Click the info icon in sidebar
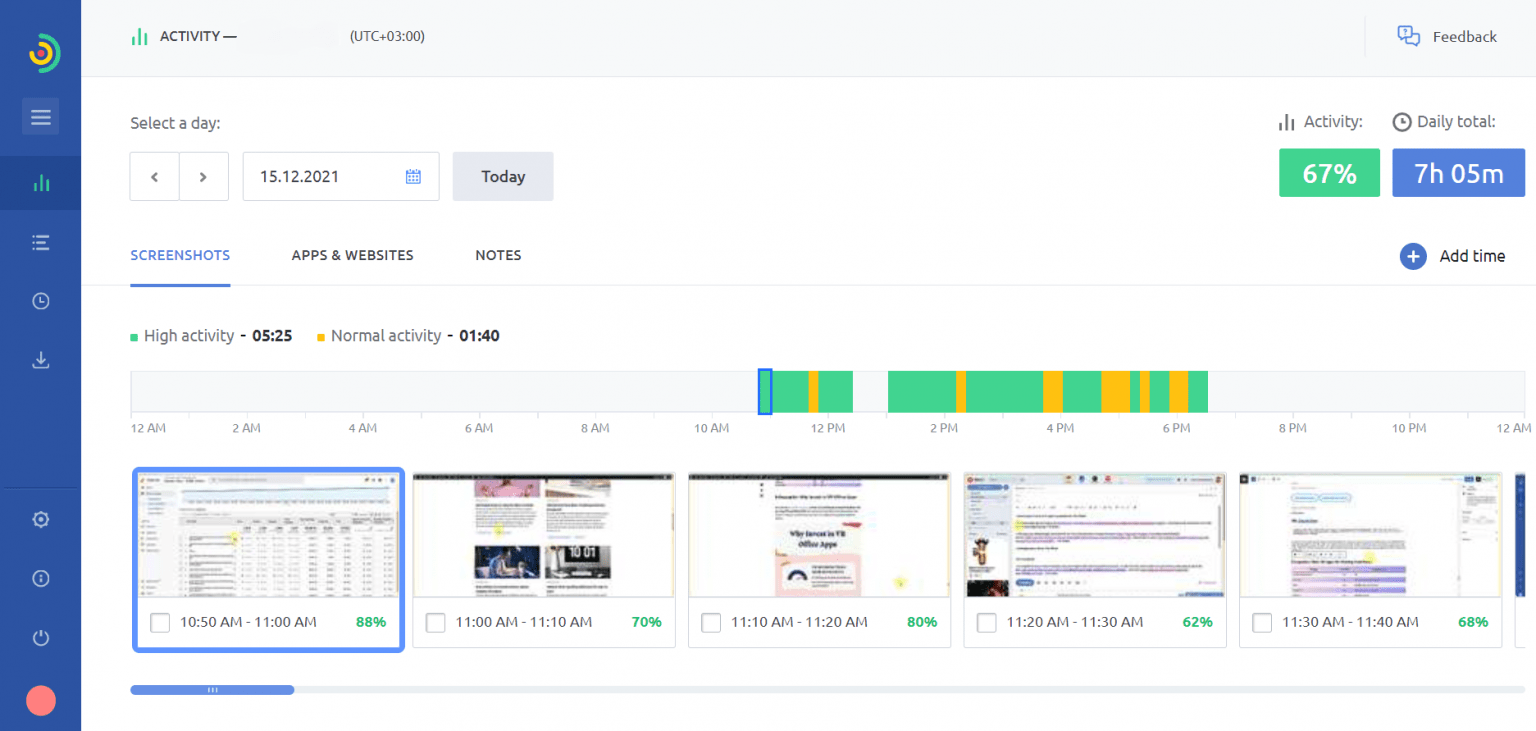Screen dimensions: 1536x731 tap(40, 578)
